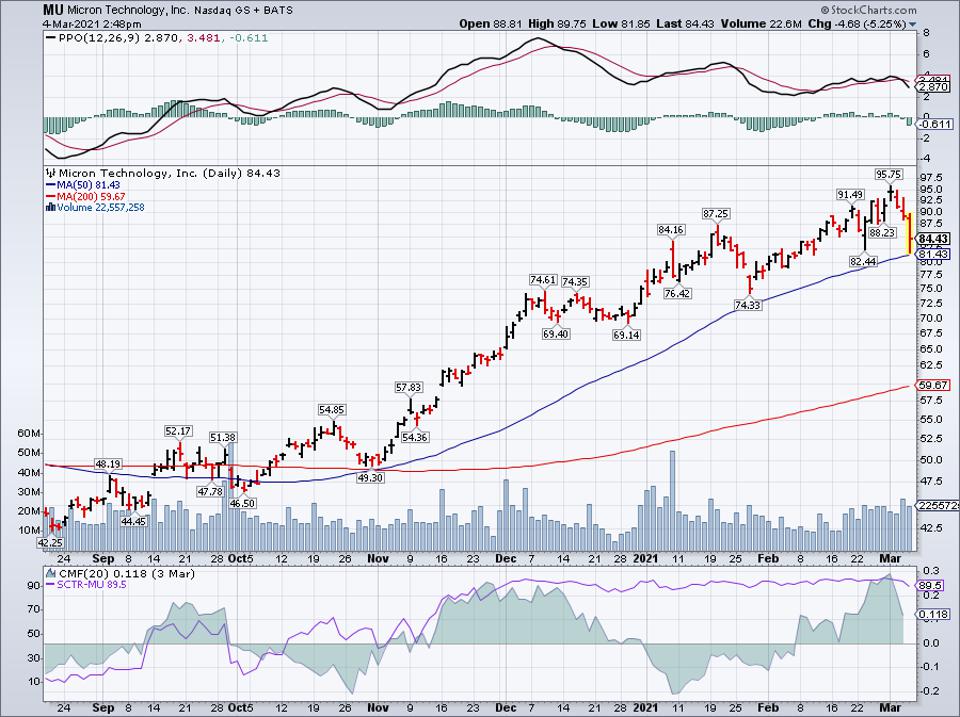Open the blue dropdown arrow after Chg value
The width and height of the screenshot is (960, 717).
pyautogui.click(x=912, y=23)
